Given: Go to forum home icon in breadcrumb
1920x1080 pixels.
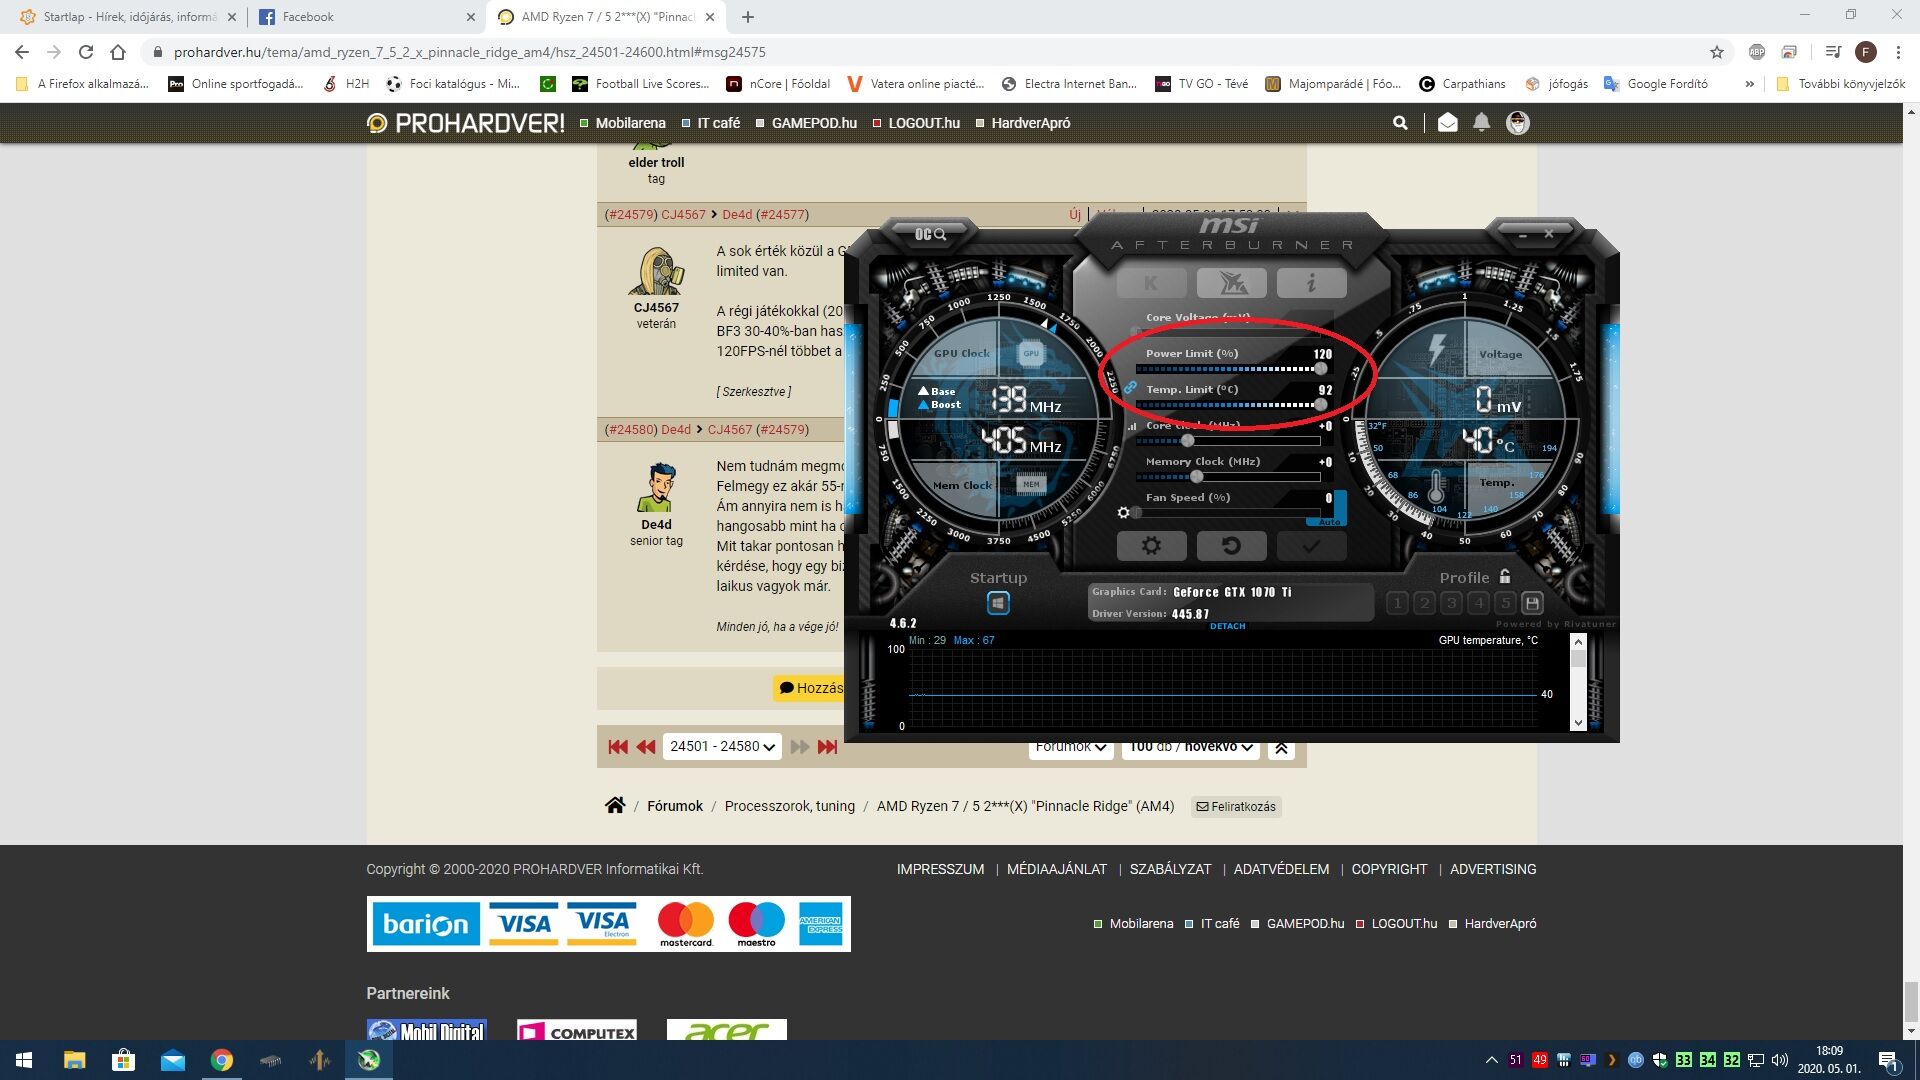Looking at the screenshot, I should [x=615, y=806].
